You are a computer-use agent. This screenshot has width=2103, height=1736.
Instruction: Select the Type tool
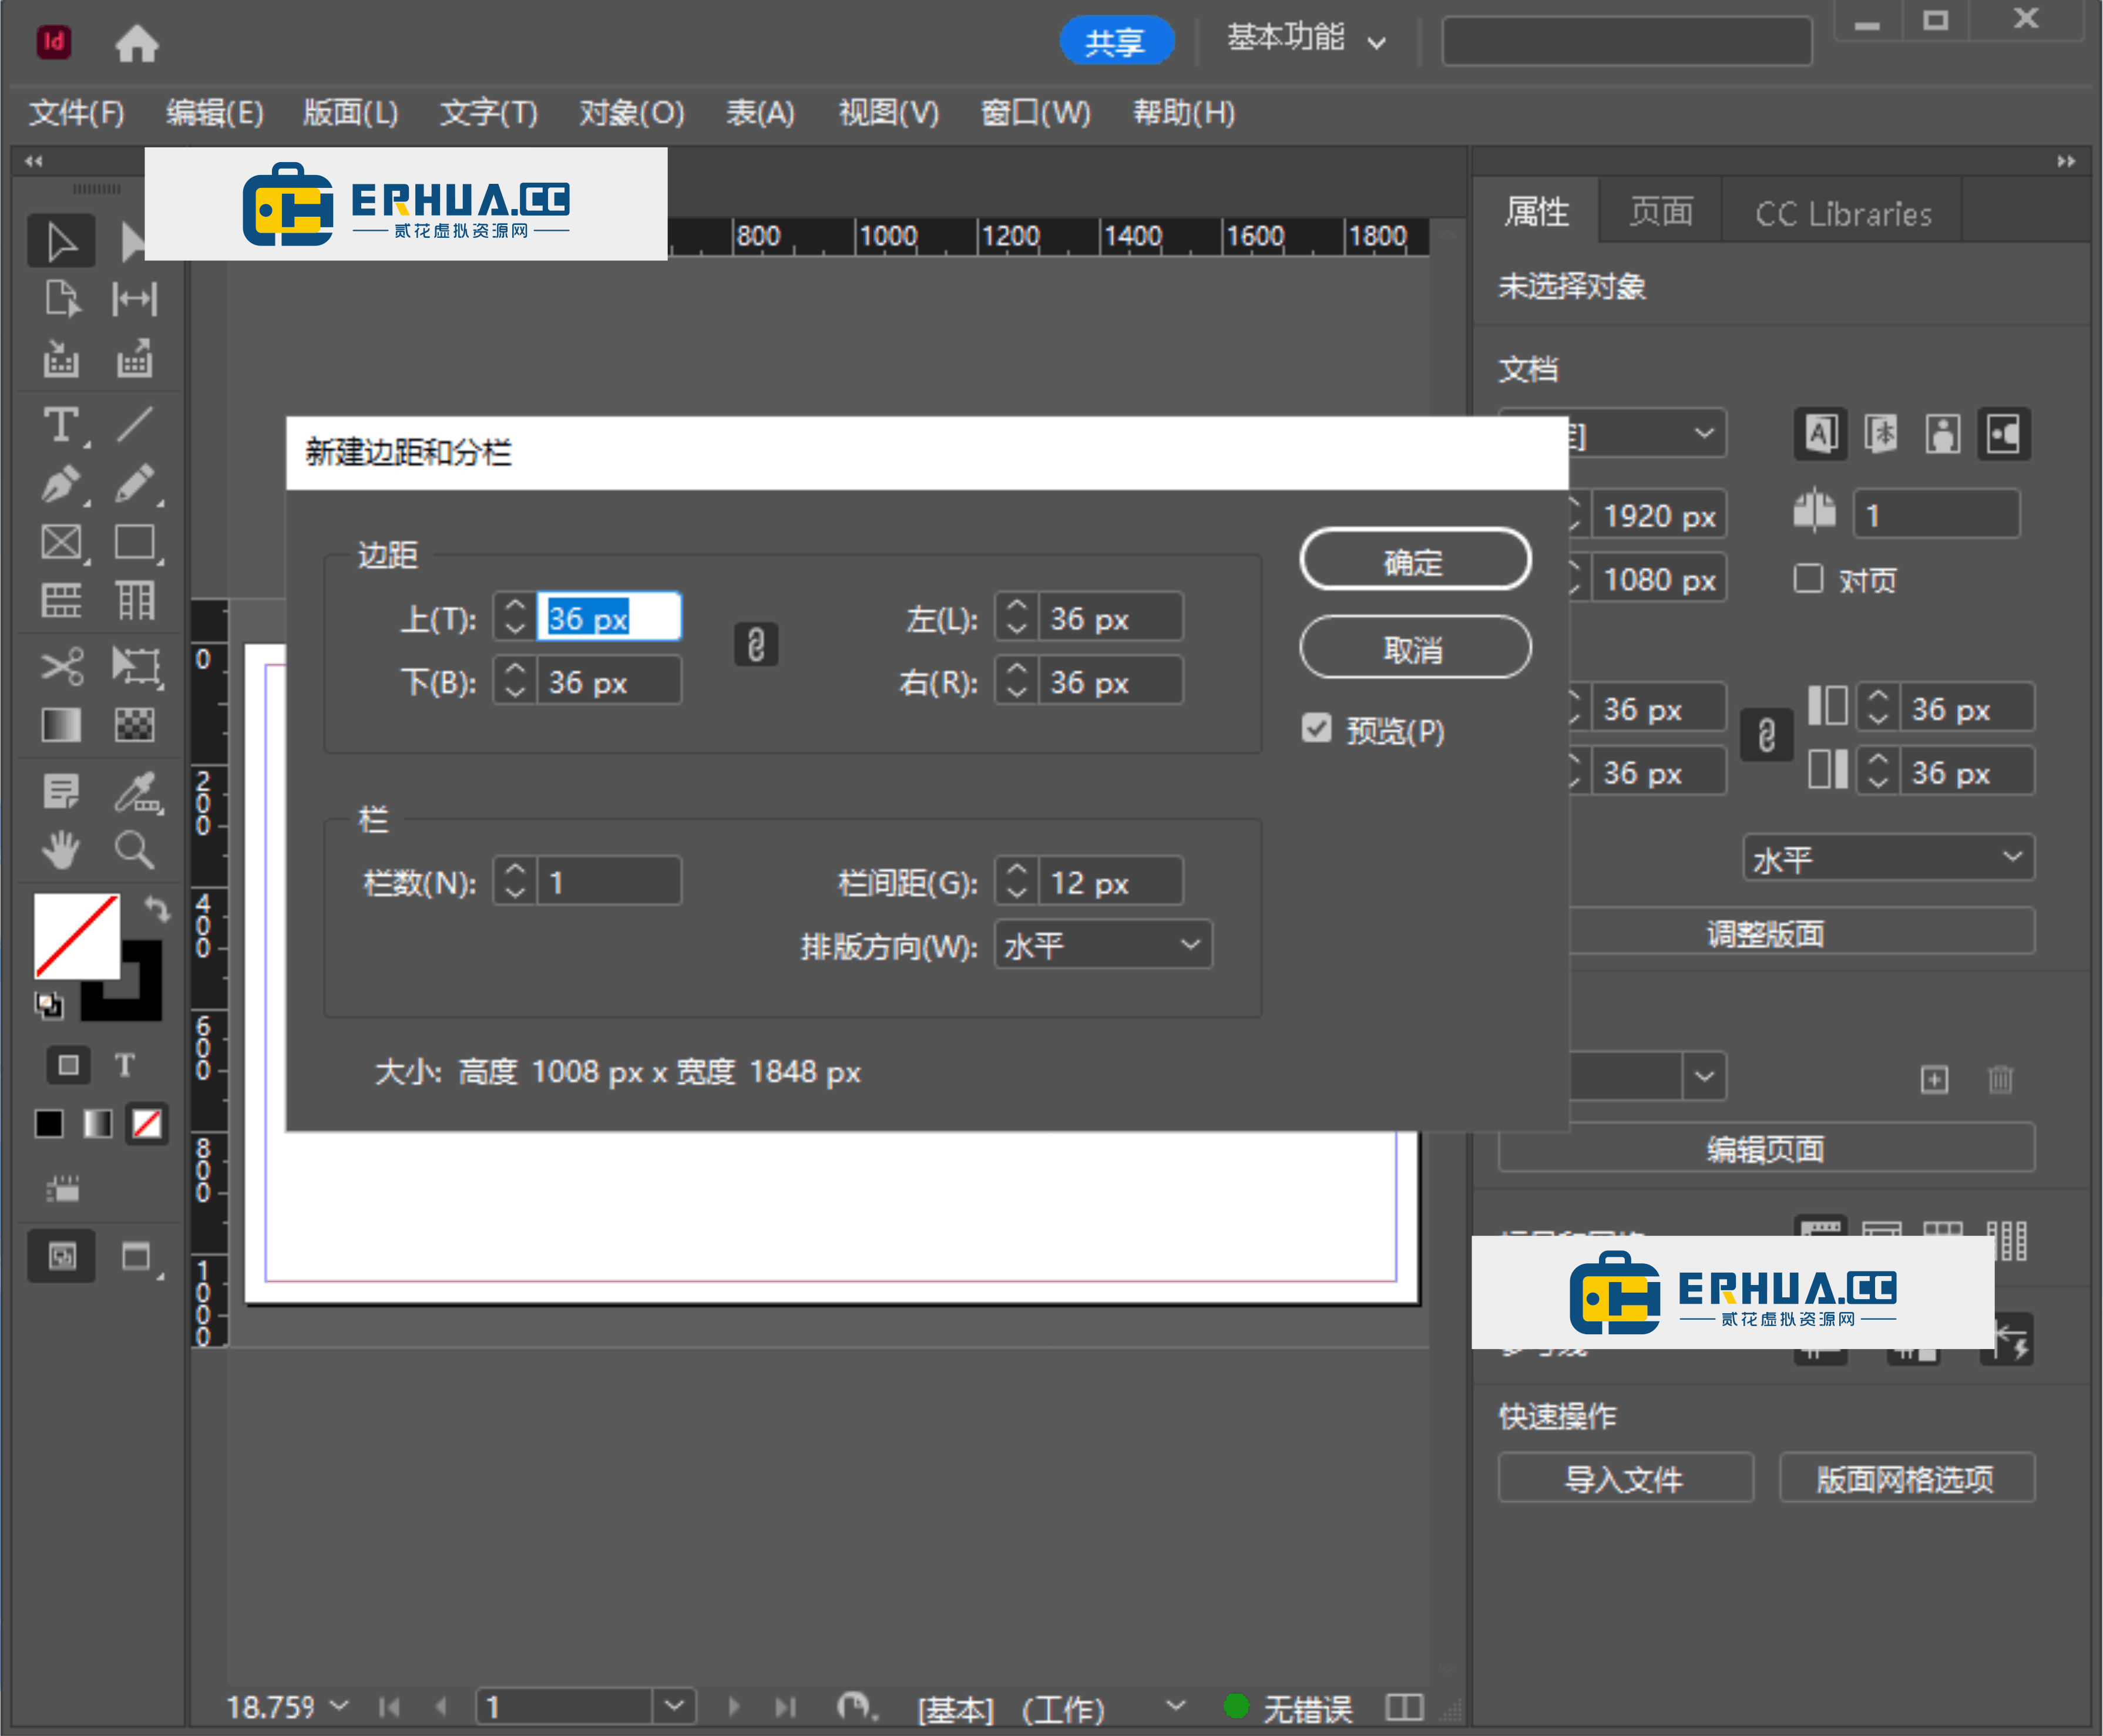point(62,425)
